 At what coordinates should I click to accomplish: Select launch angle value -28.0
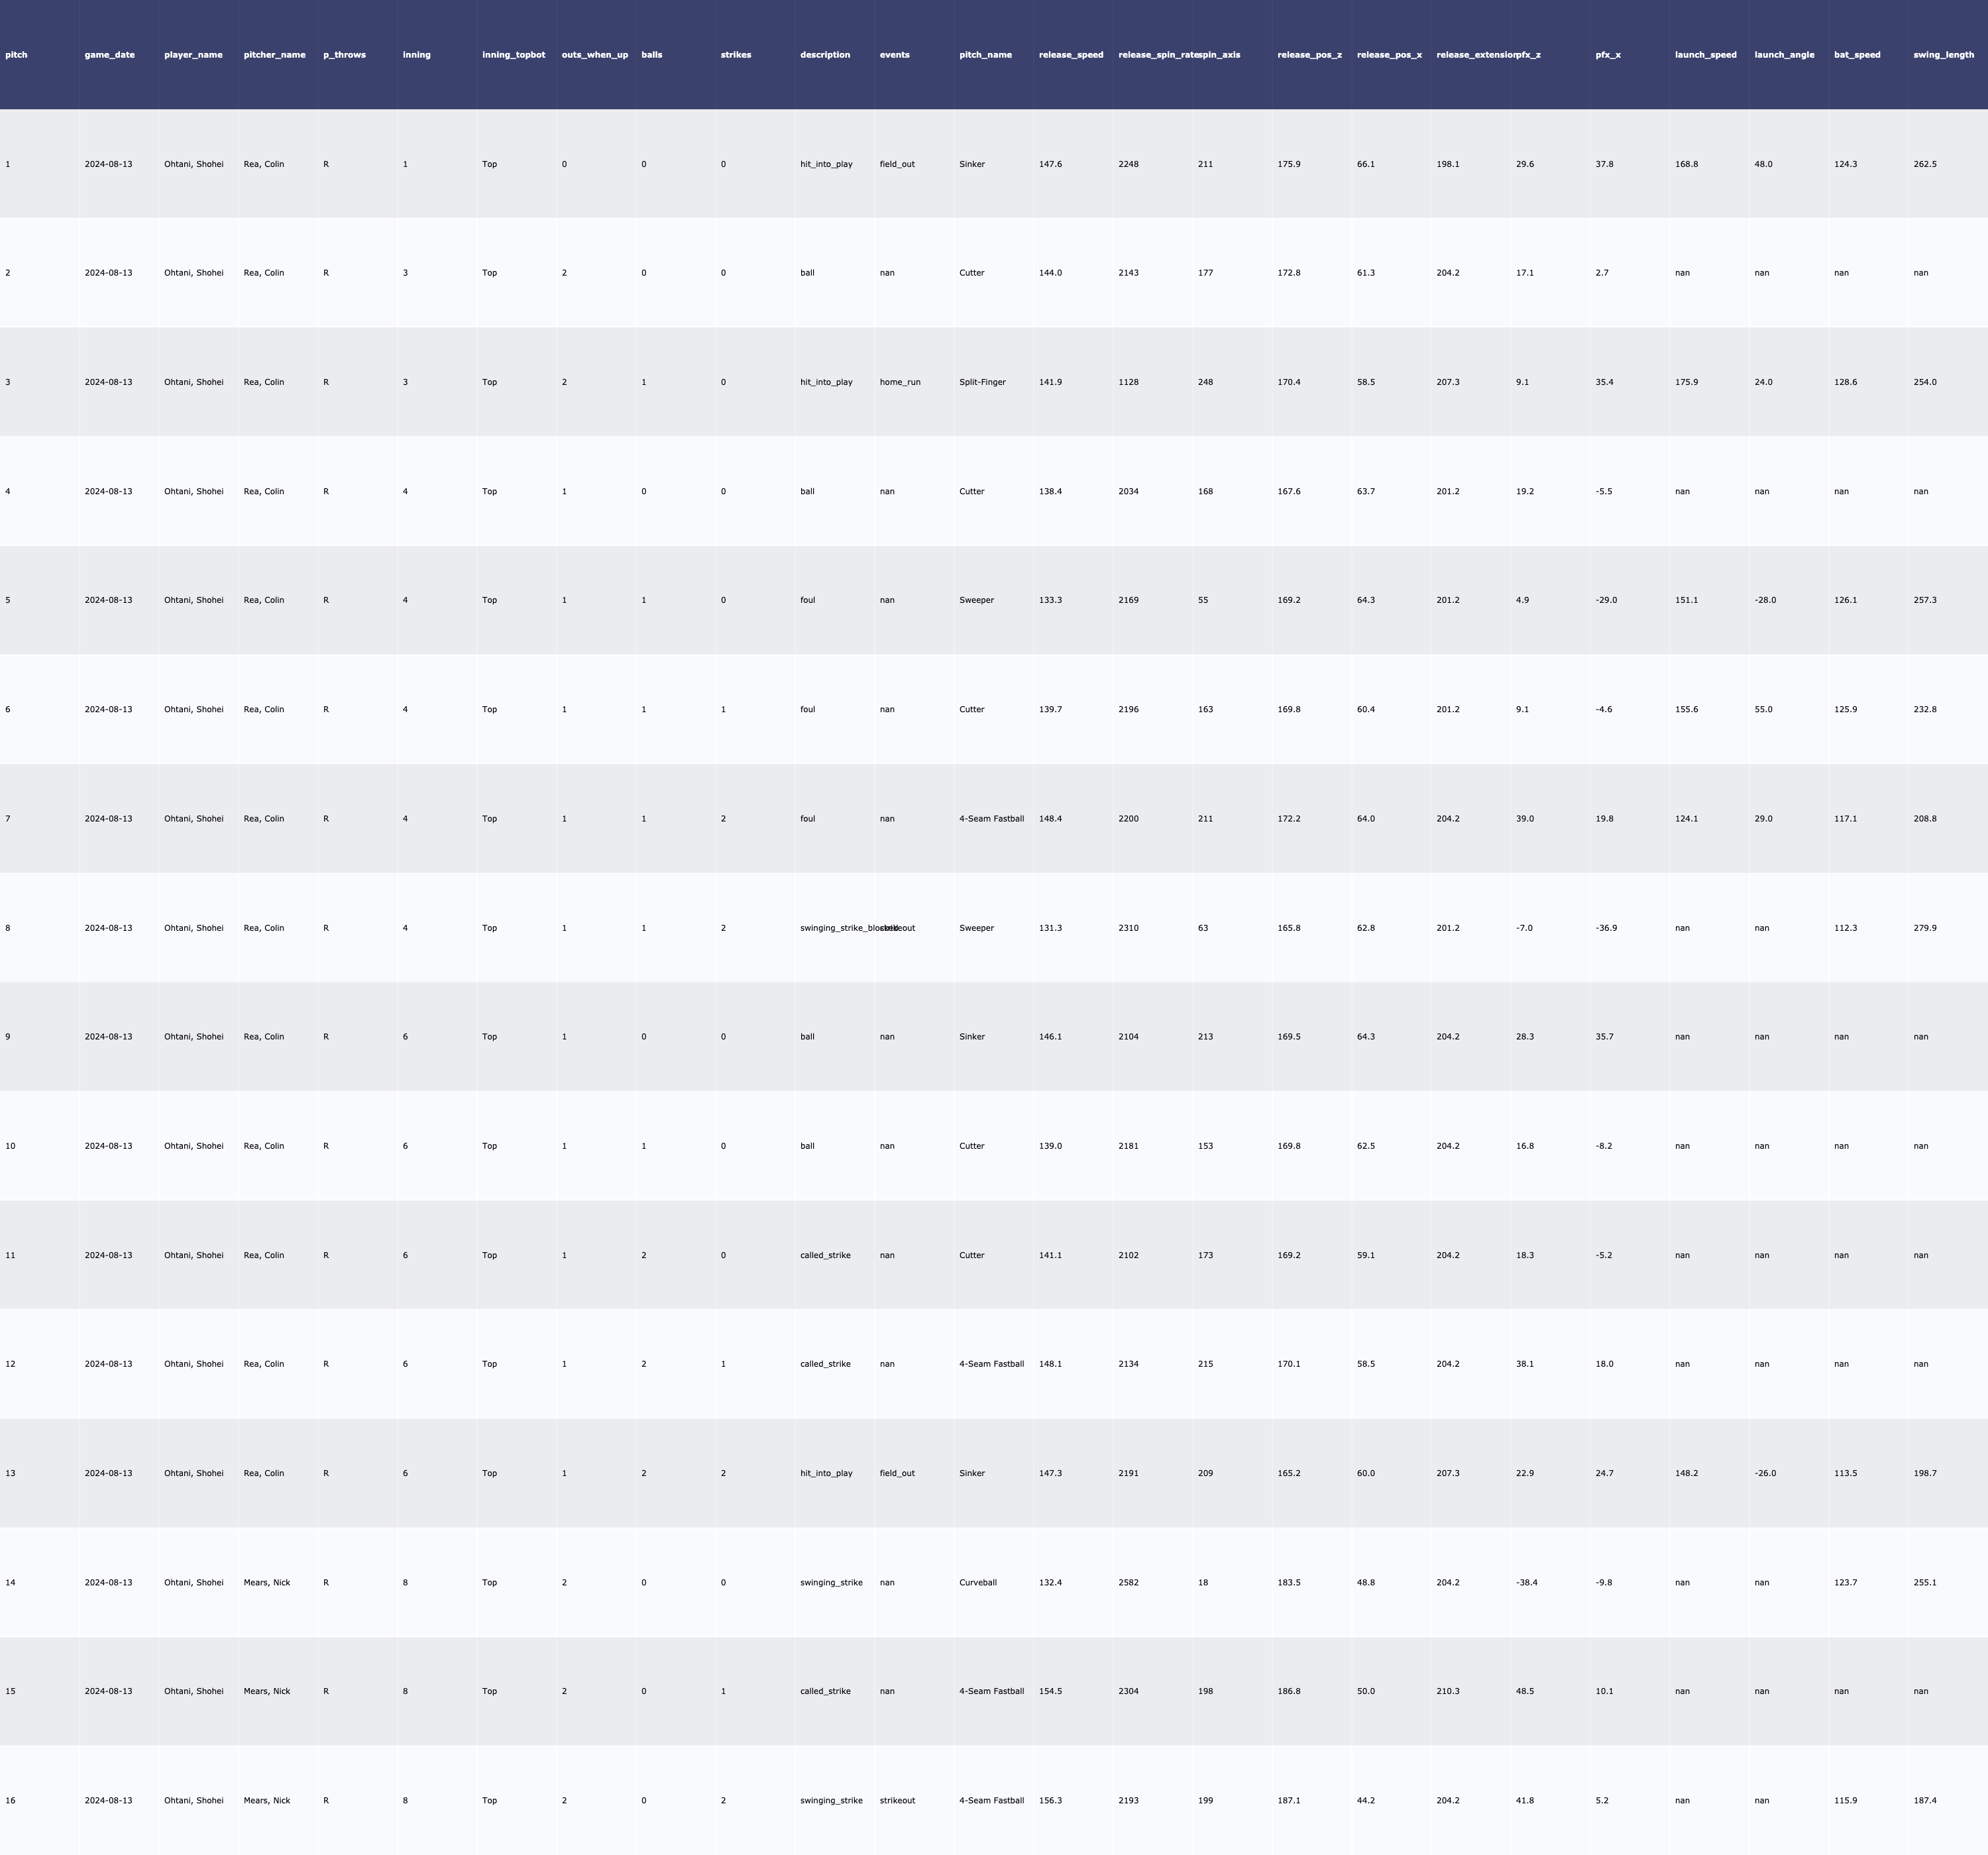pos(1765,600)
